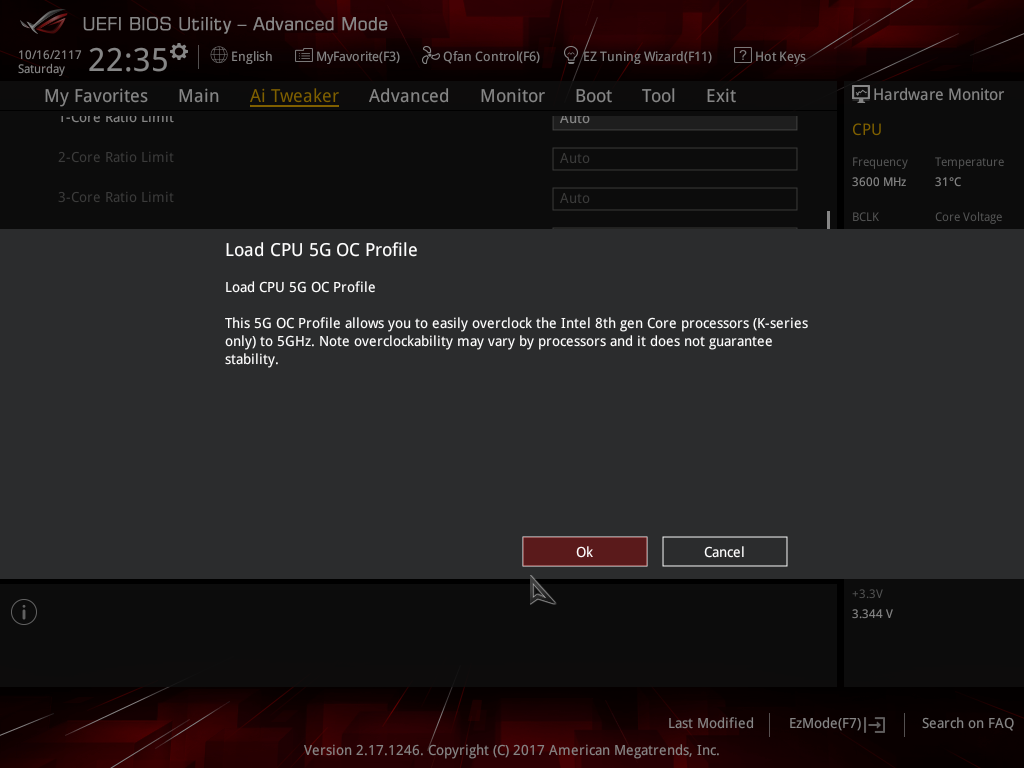Open the Monitor tab
Screen dimensions: 1024x768
tap(512, 96)
